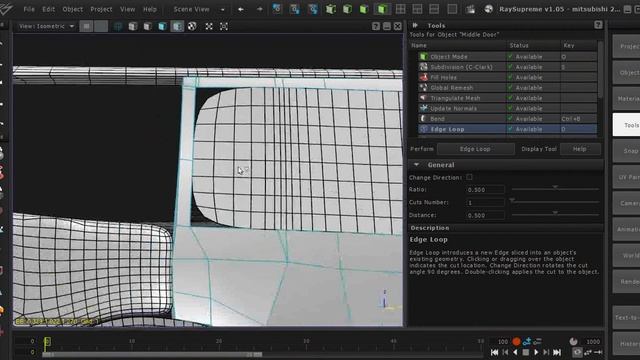This screenshot has height=360, width=640.
Task: Select the Edge Loop tool row
Action: 507,129
